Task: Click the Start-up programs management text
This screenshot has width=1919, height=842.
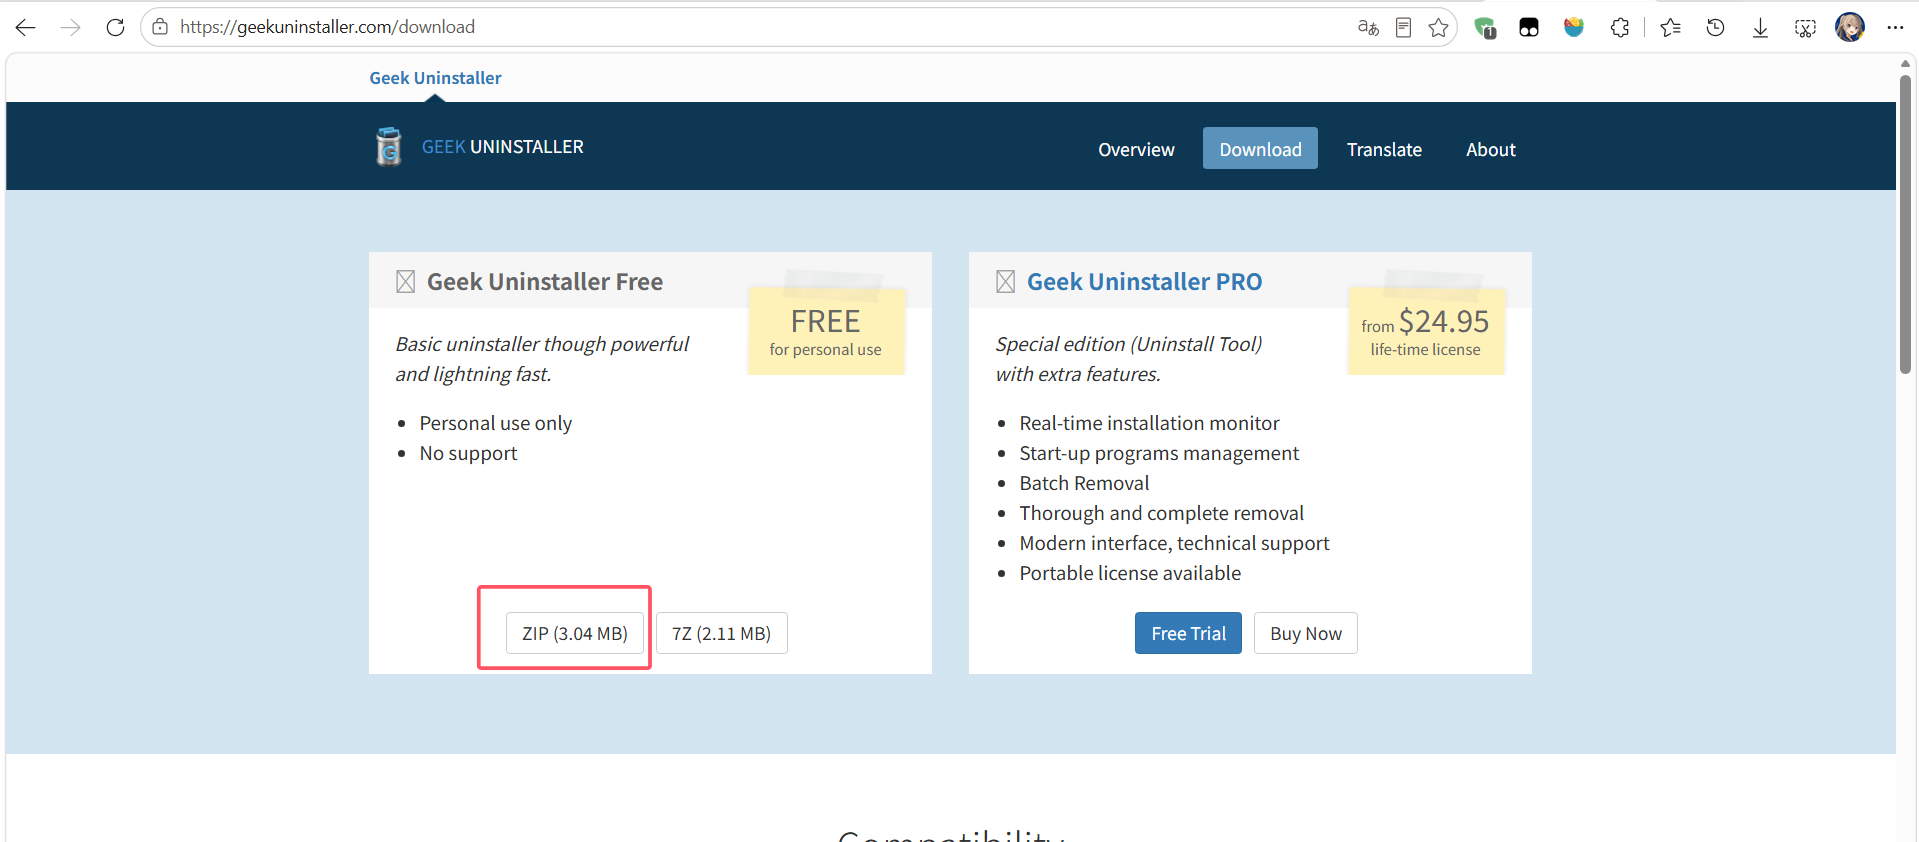Action: (x=1159, y=453)
